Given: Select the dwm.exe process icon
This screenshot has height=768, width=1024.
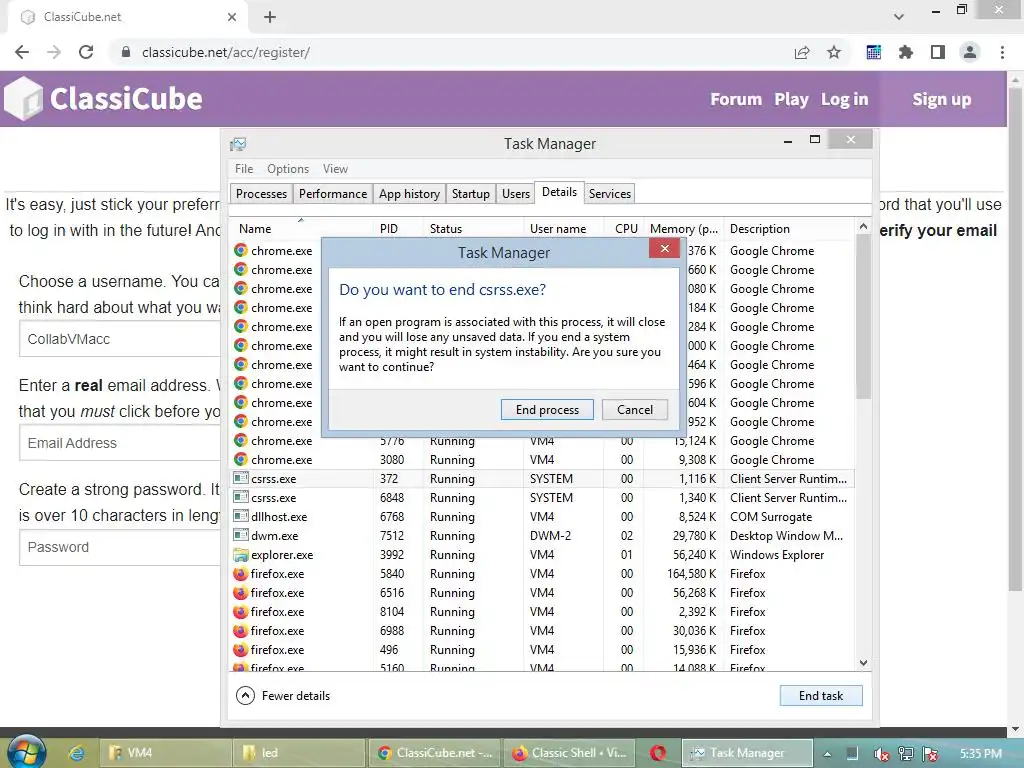Looking at the screenshot, I should (240, 536).
